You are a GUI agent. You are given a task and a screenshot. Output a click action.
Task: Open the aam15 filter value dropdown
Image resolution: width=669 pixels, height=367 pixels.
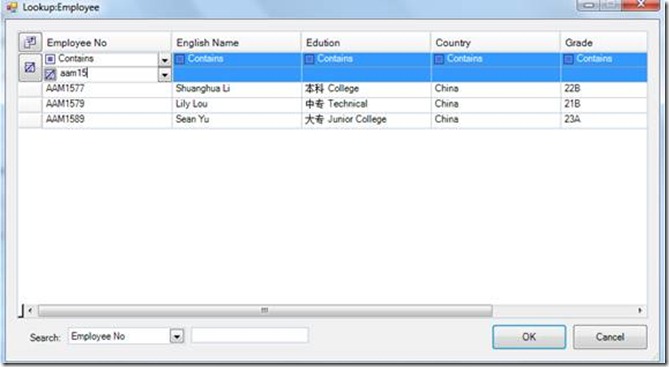coord(165,75)
